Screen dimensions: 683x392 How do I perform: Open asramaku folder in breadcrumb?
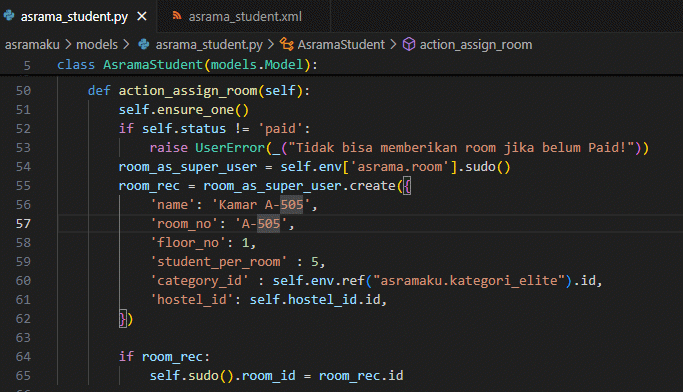32,44
